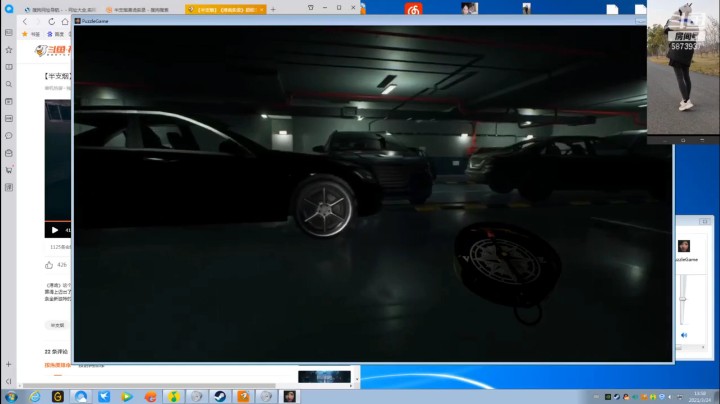Open the Baidu paw bookmark
Viewport: 720px width, 404px height.
(x=56, y=34)
